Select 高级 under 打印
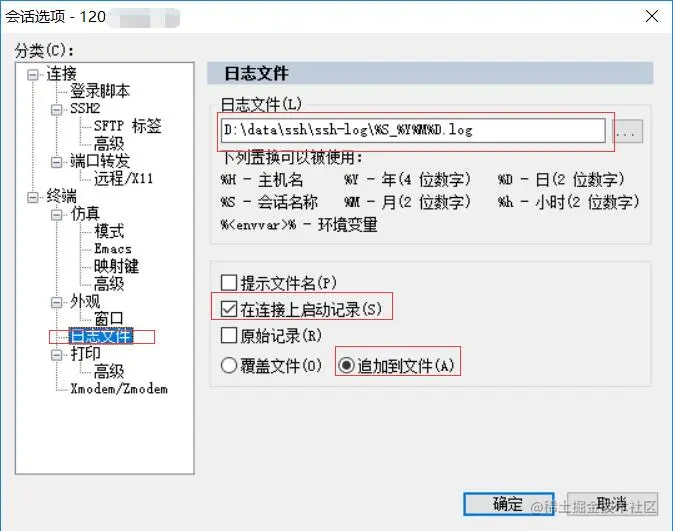Viewport: 673px width, 531px height. pyautogui.click(x=109, y=371)
